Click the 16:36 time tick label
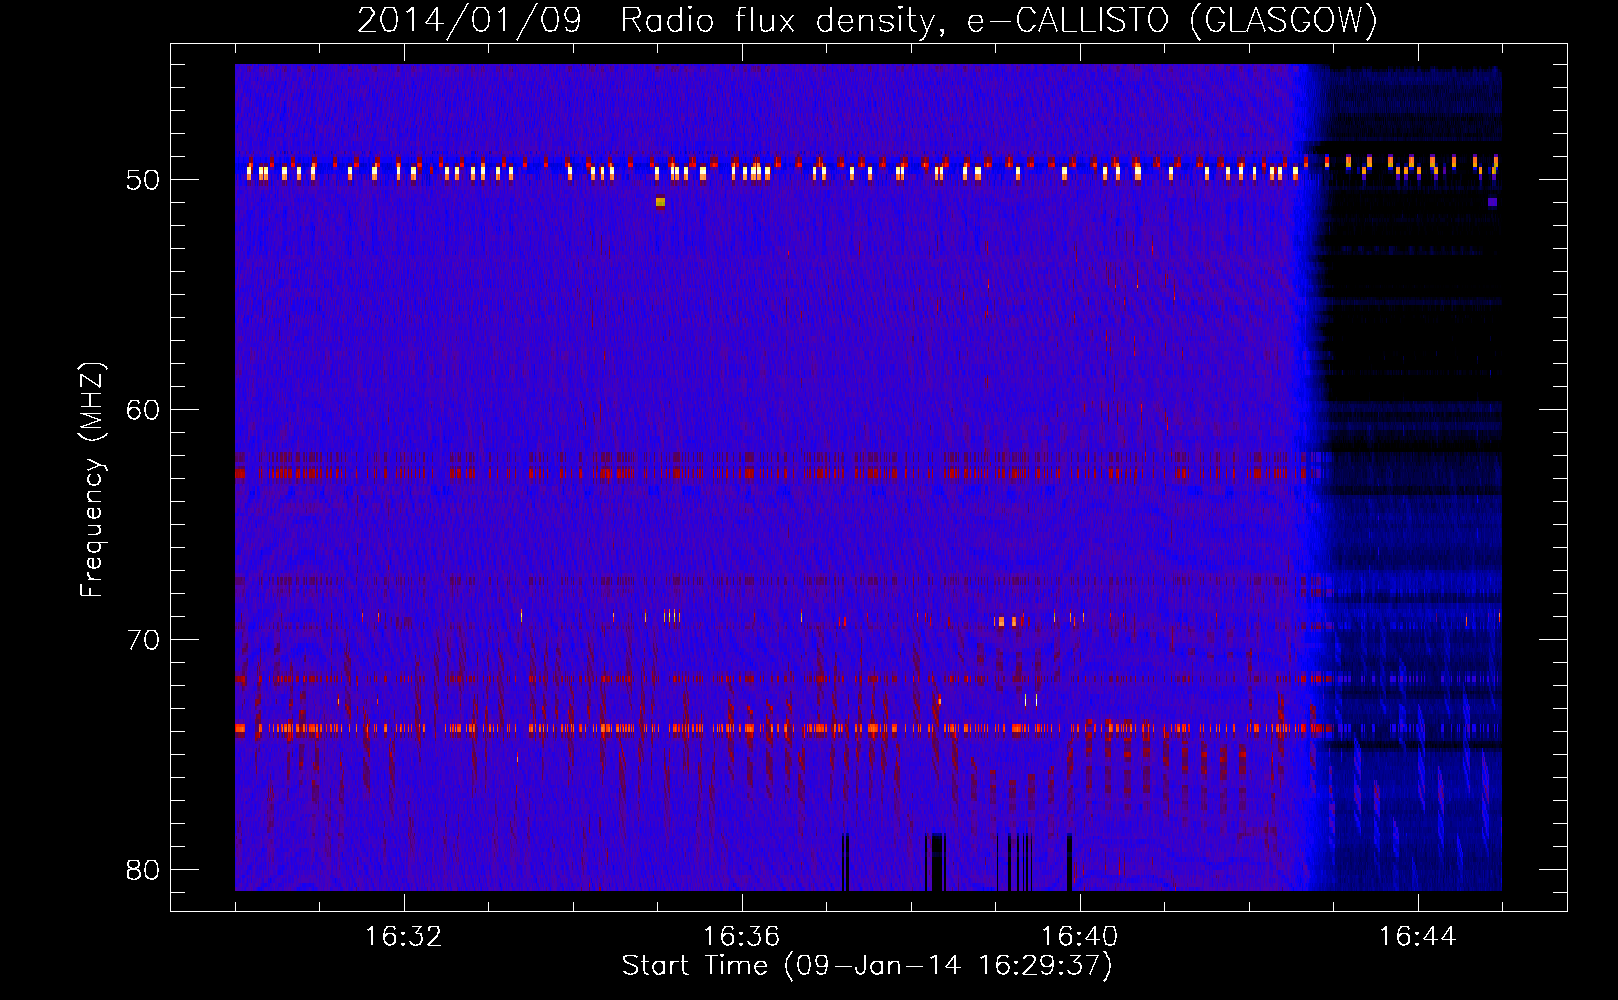This screenshot has height=1000, width=1618. pos(741,937)
